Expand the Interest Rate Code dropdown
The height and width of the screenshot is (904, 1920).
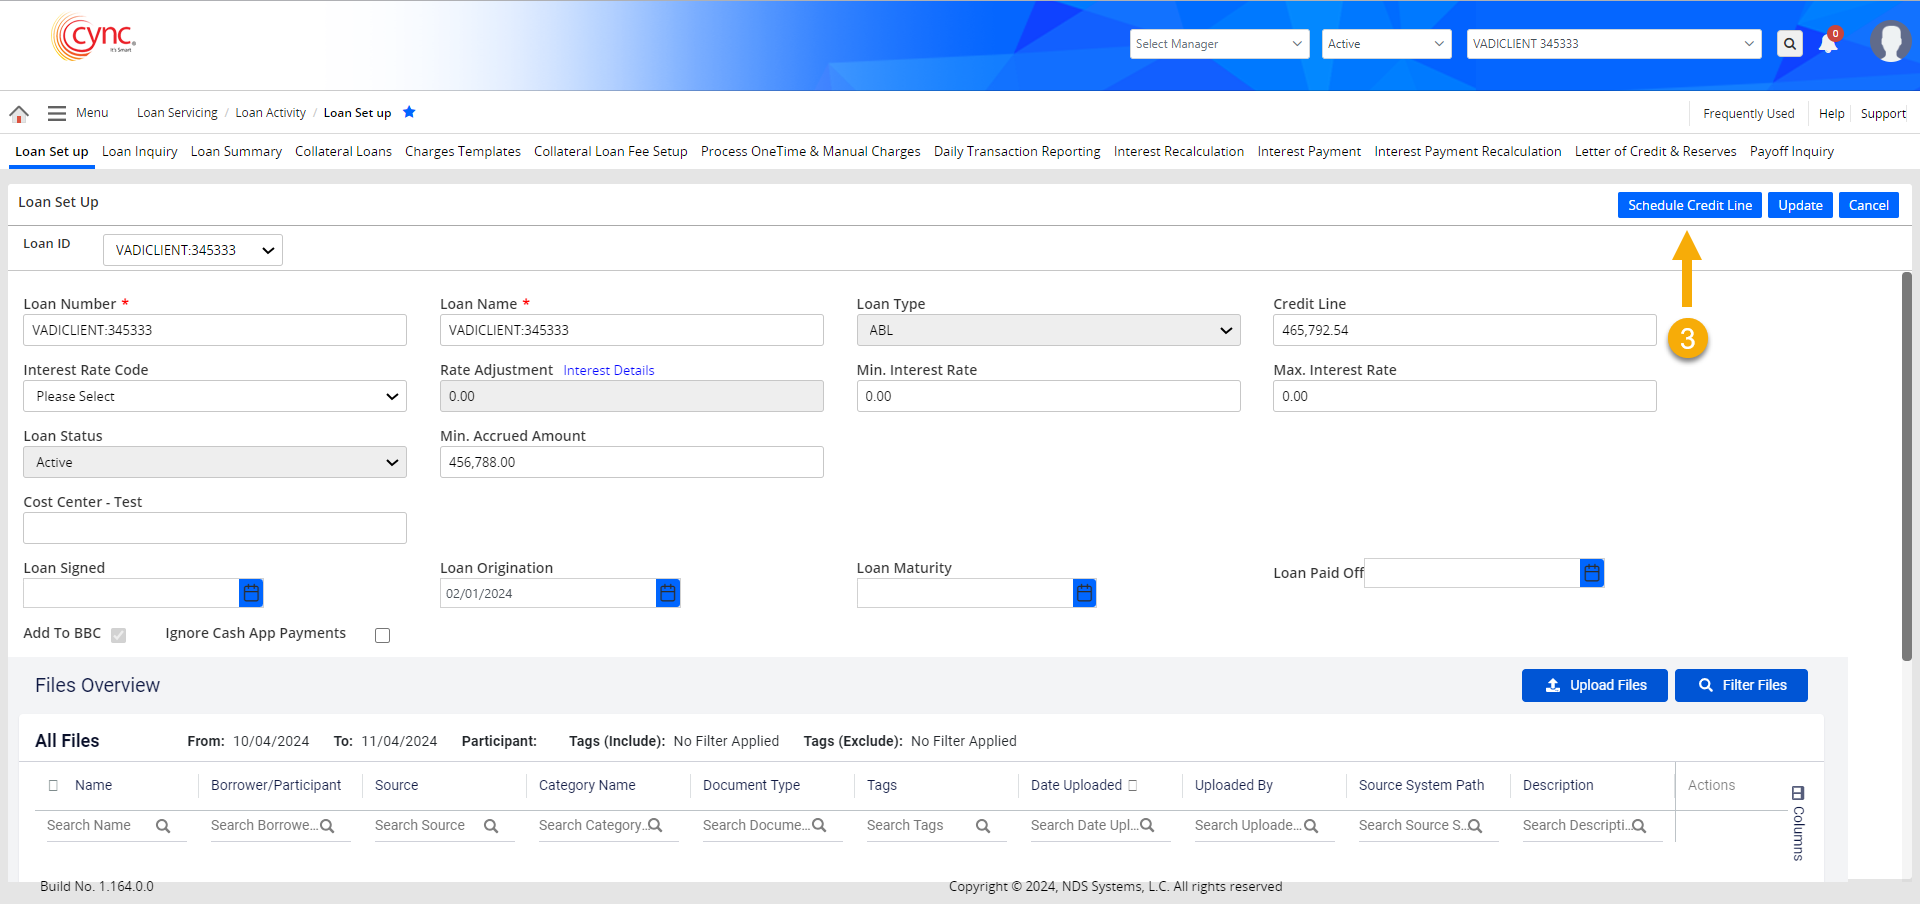pyautogui.click(x=215, y=396)
